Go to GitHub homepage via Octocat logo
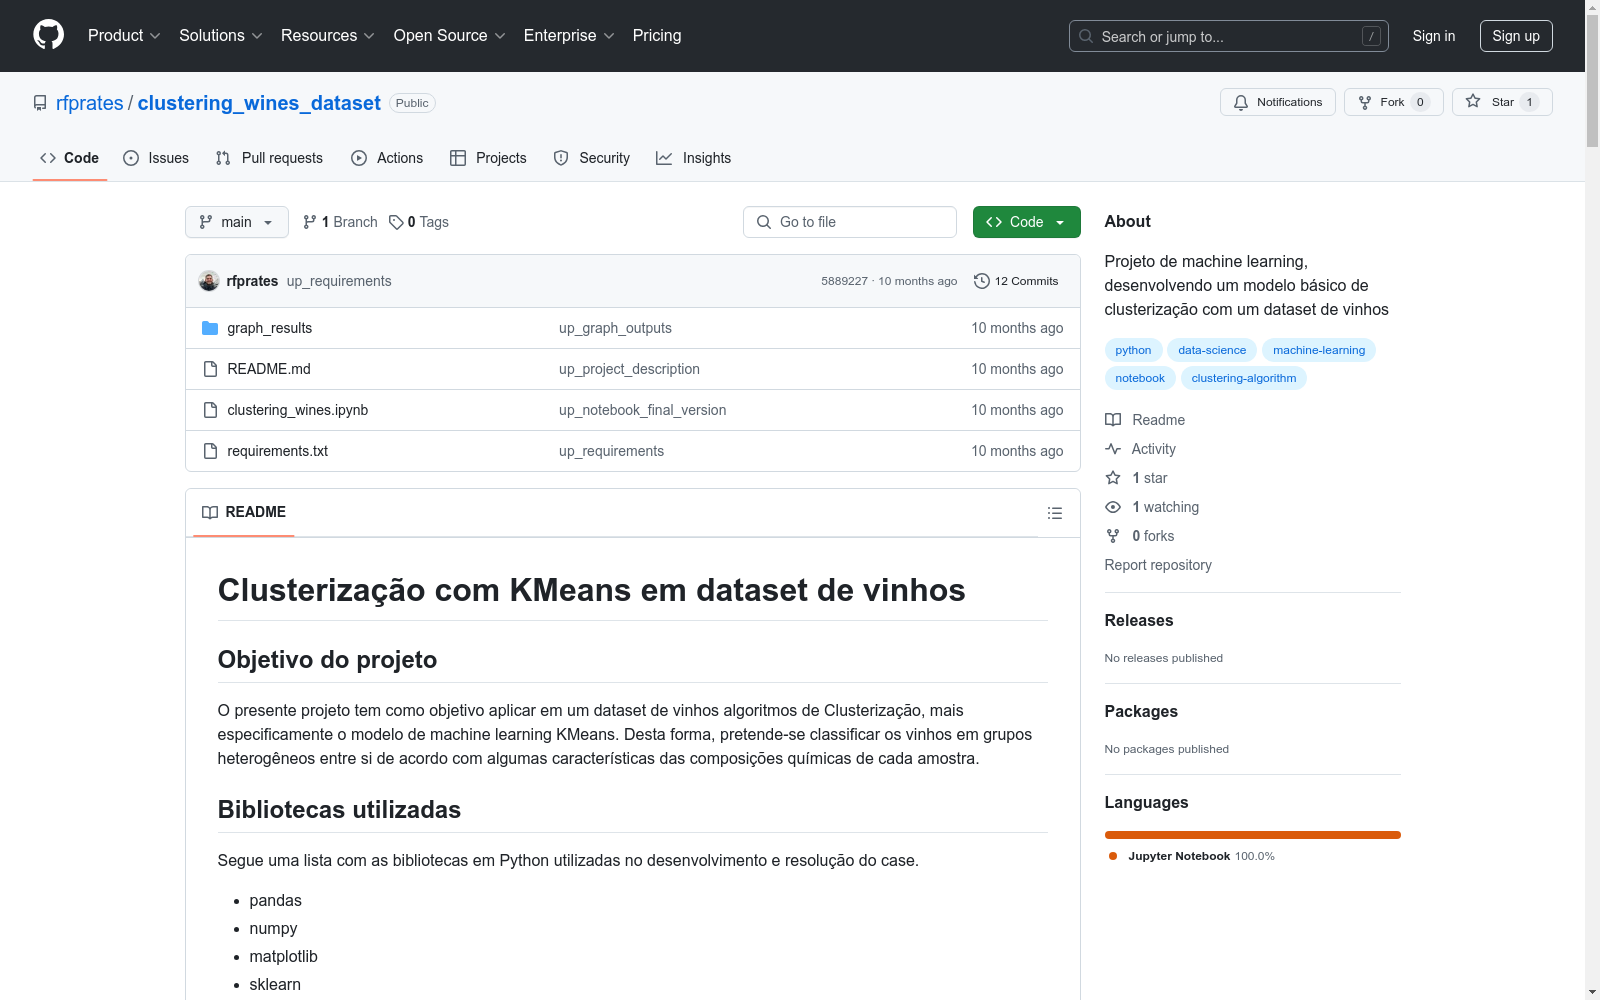This screenshot has width=1600, height=1000. (x=48, y=35)
